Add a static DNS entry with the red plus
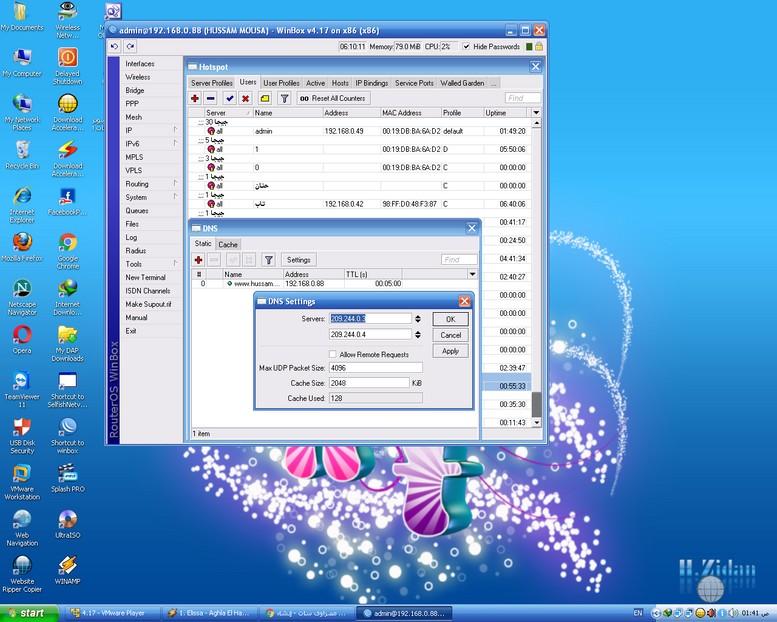The image size is (777, 622). (x=199, y=260)
